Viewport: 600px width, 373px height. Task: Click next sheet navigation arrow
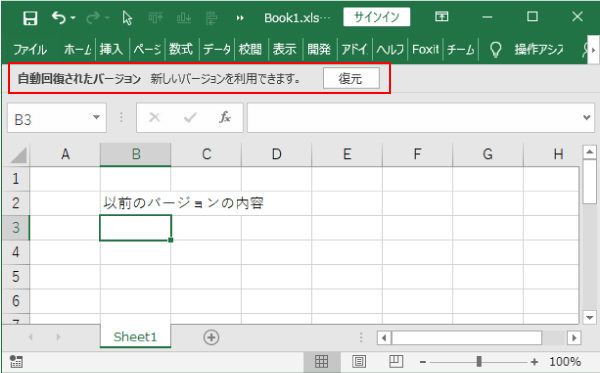[x=58, y=337]
